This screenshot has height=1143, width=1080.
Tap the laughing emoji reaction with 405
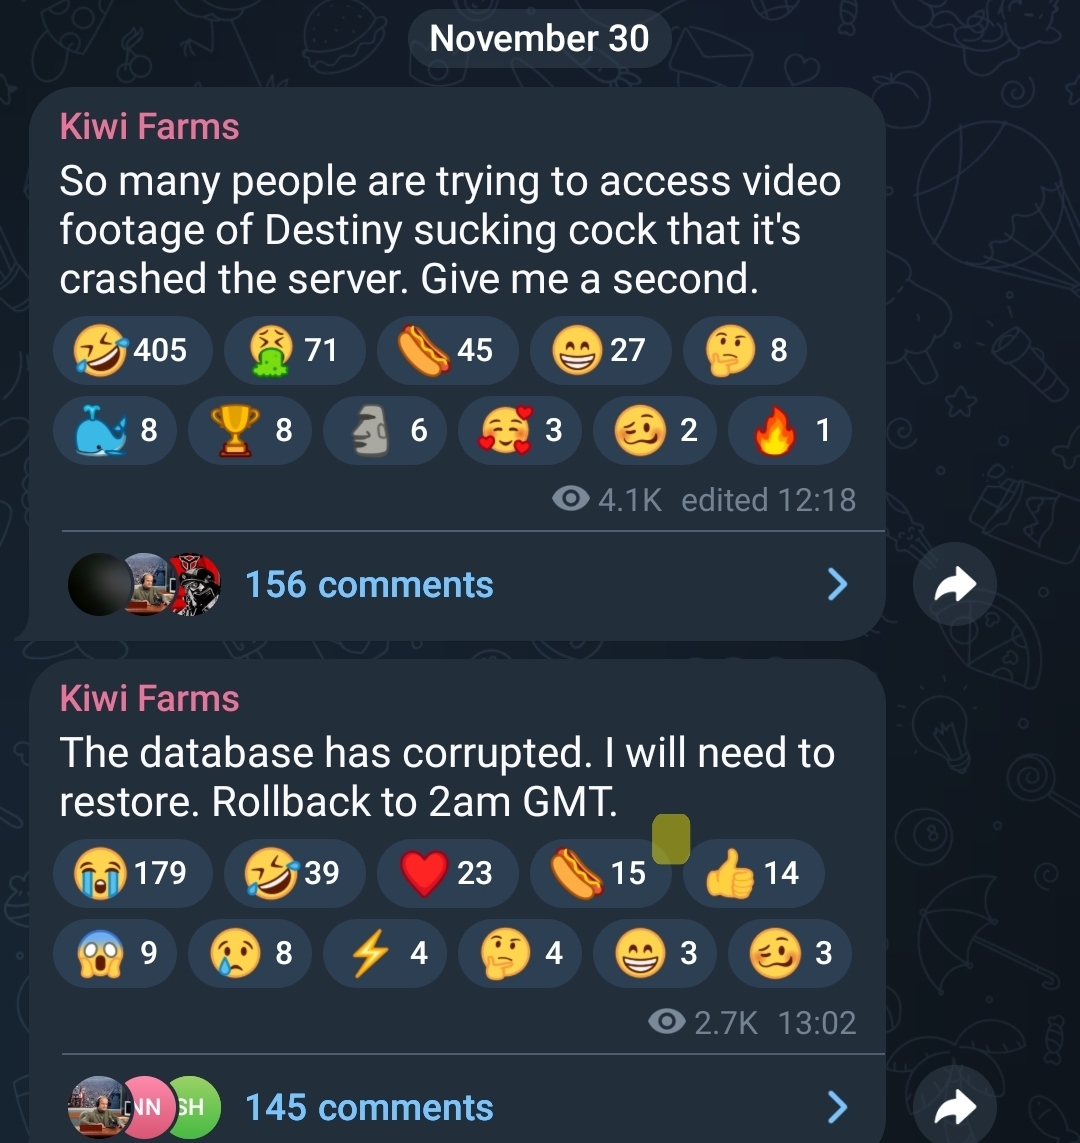pos(133,350)
